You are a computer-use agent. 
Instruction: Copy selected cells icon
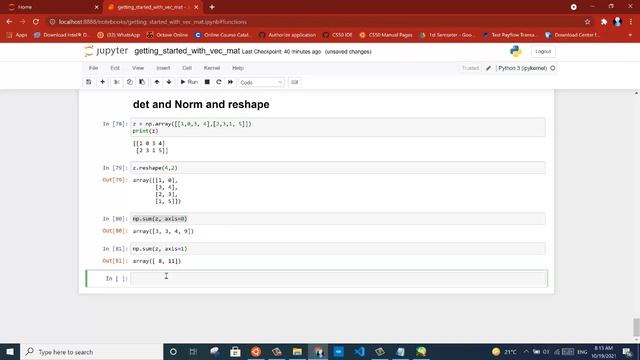129,82
